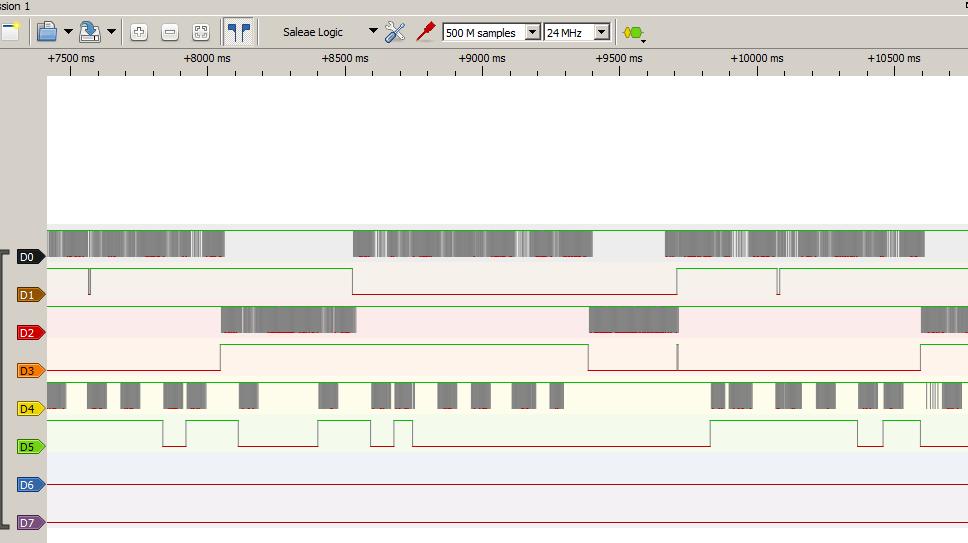Select the yellow D4 channel label

point(30,409)
